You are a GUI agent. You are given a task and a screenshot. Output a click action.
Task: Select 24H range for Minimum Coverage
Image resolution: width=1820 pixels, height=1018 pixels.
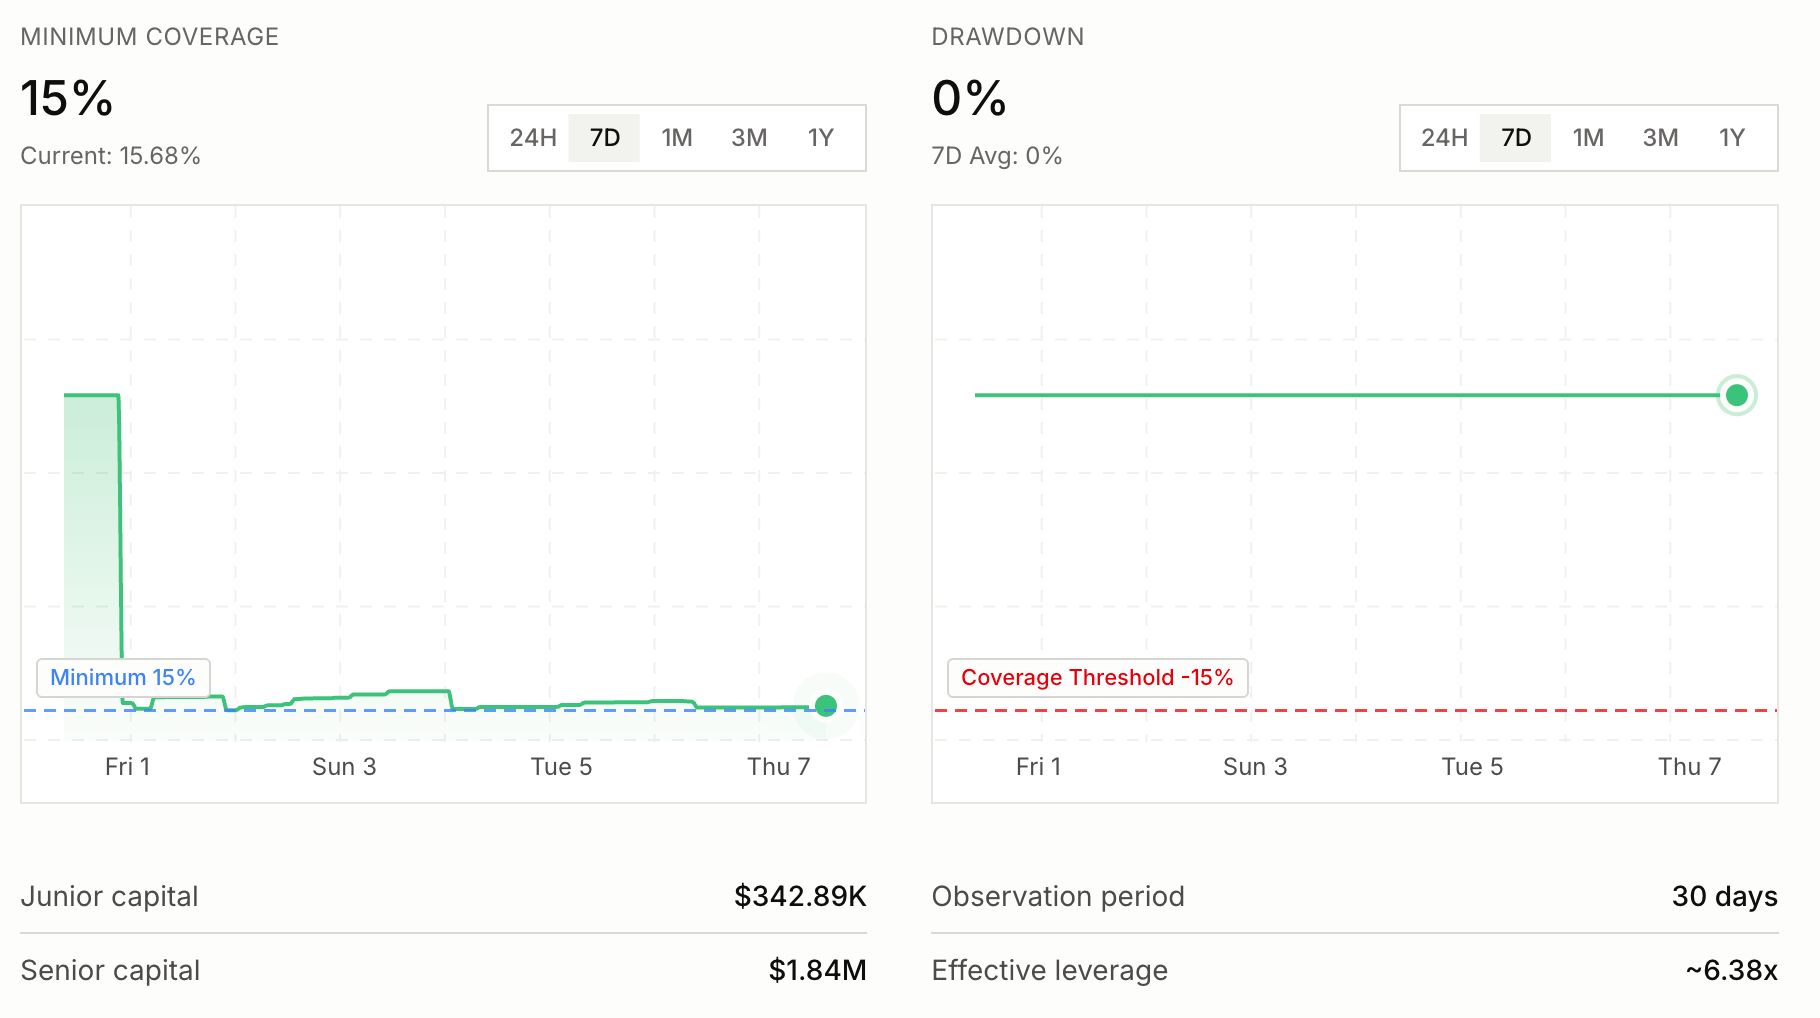pos(533,138)
